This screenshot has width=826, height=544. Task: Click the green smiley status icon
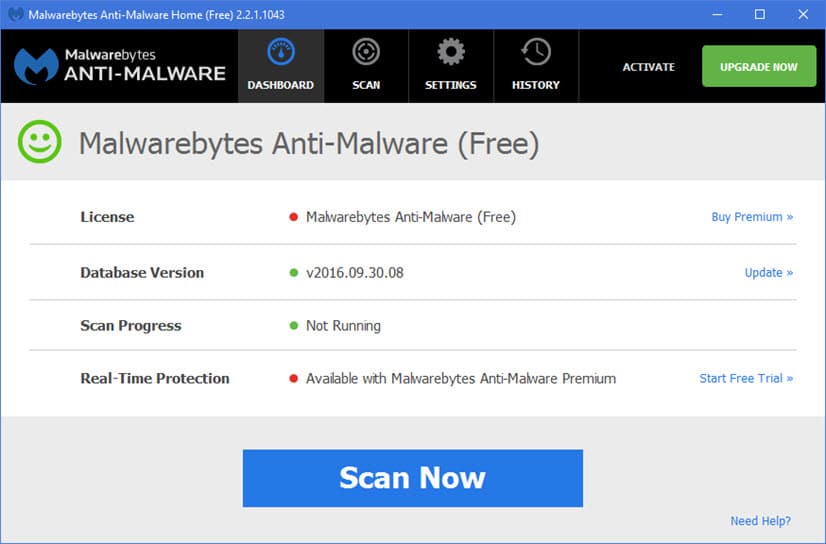[x=40, y=143]
